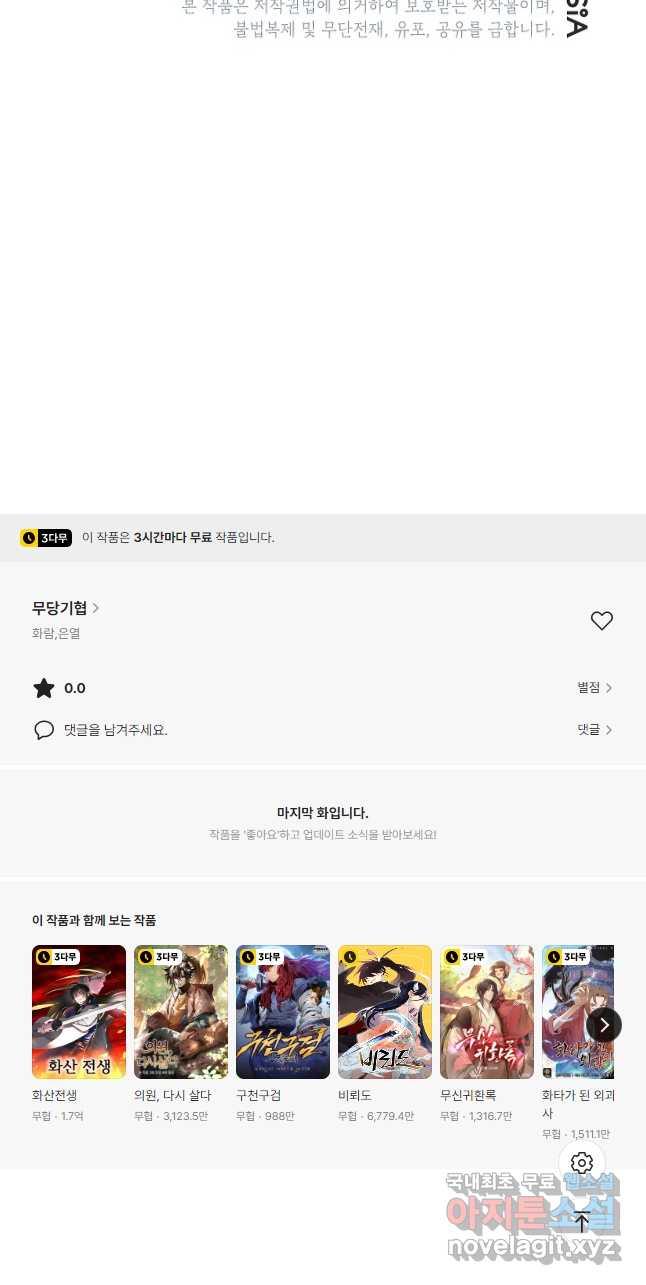Click the 비뢰도 title link
646x1285 pixels.
click(355, 1096)
